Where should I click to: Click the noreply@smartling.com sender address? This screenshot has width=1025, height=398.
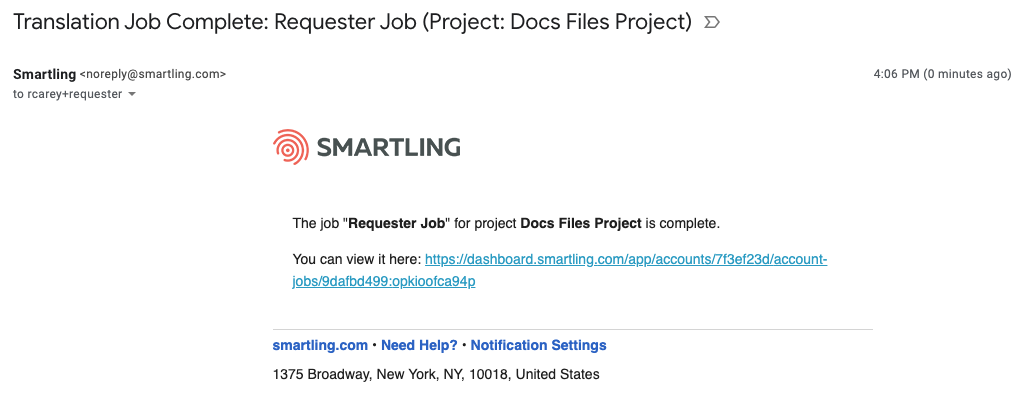153,75
